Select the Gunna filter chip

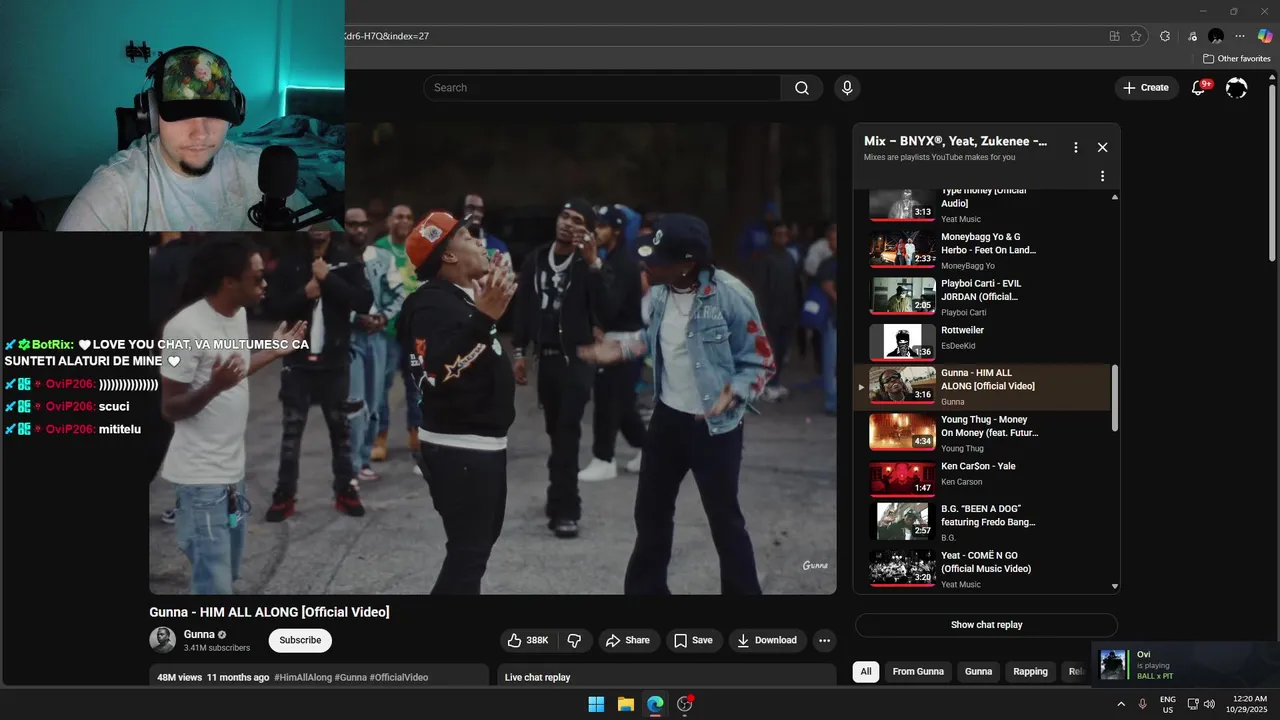click(x=978, y=672)
